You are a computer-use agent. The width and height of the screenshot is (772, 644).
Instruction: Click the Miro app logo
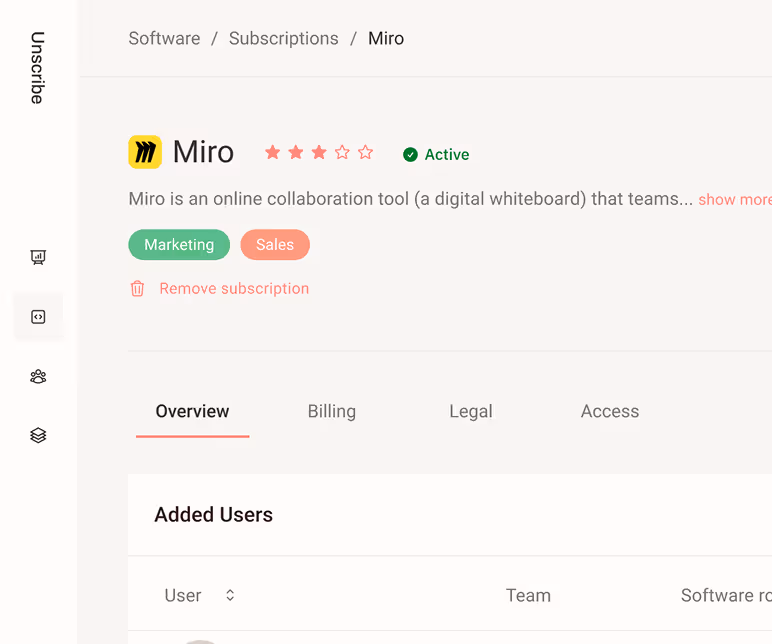click(145, 152)
